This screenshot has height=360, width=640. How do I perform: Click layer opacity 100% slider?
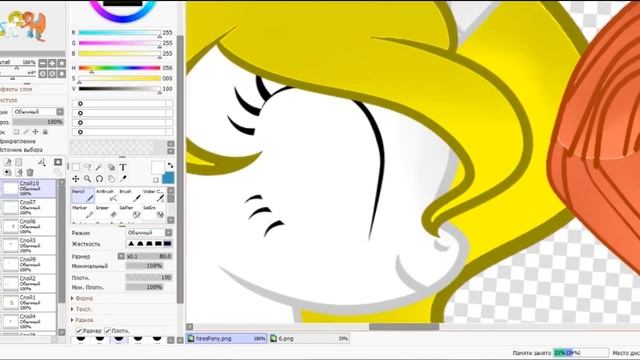[38, 122]
